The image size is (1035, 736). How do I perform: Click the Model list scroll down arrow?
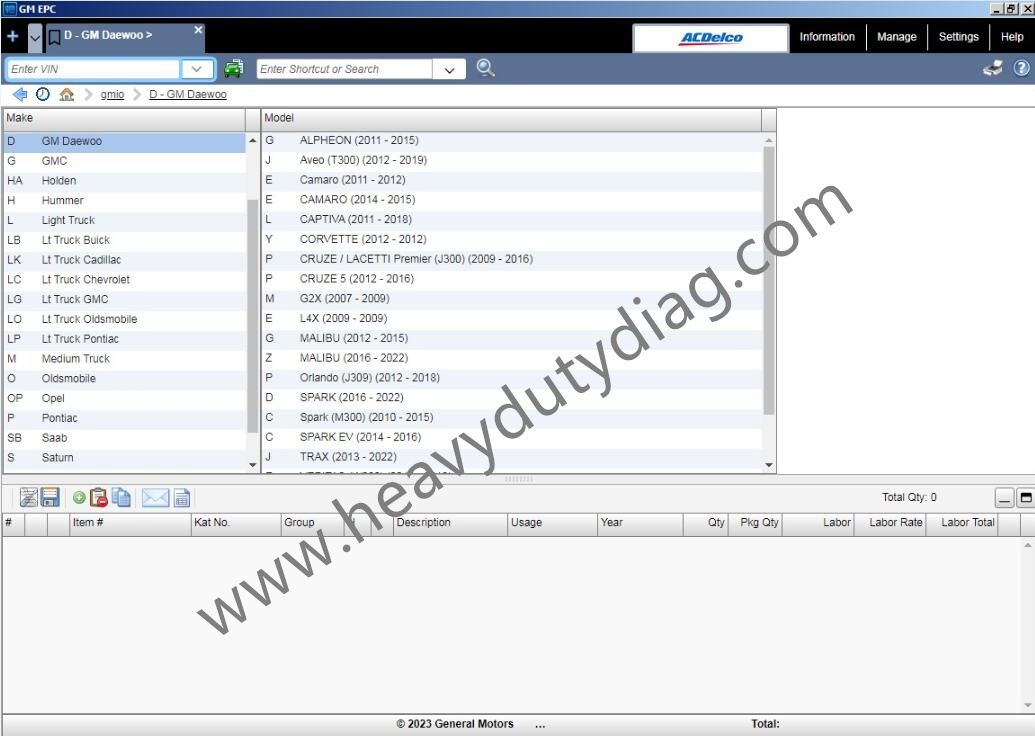pos(769,465)
